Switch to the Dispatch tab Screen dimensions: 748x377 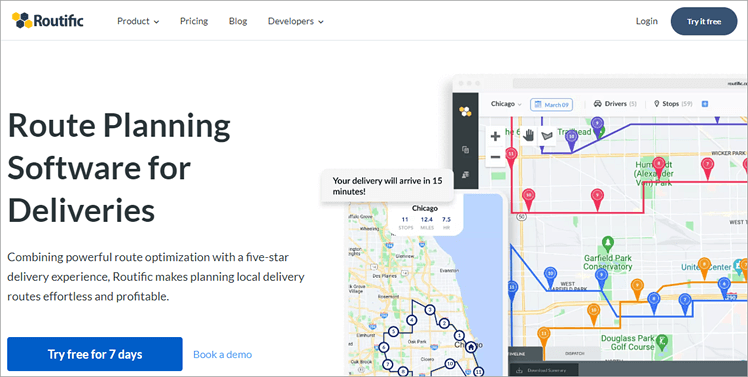(574, 354)
